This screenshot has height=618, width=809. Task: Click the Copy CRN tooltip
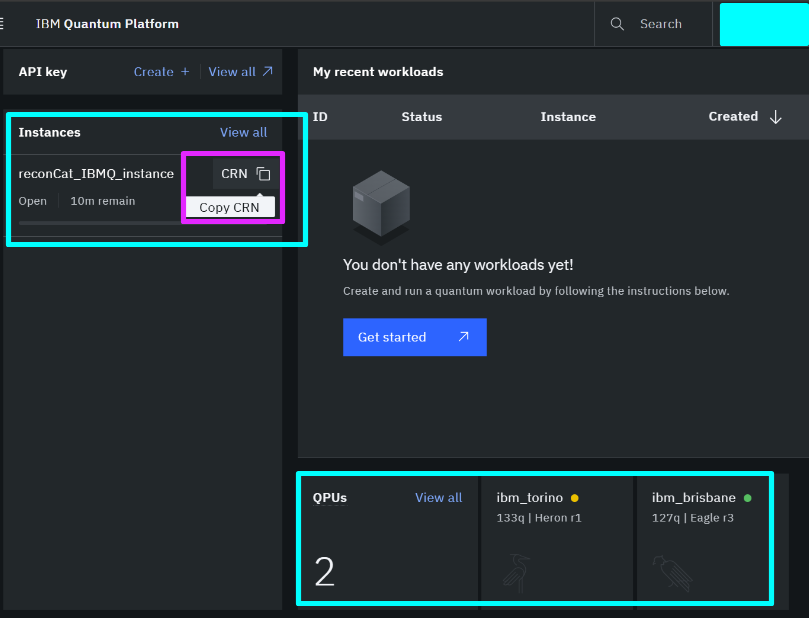tap(230, 207)
